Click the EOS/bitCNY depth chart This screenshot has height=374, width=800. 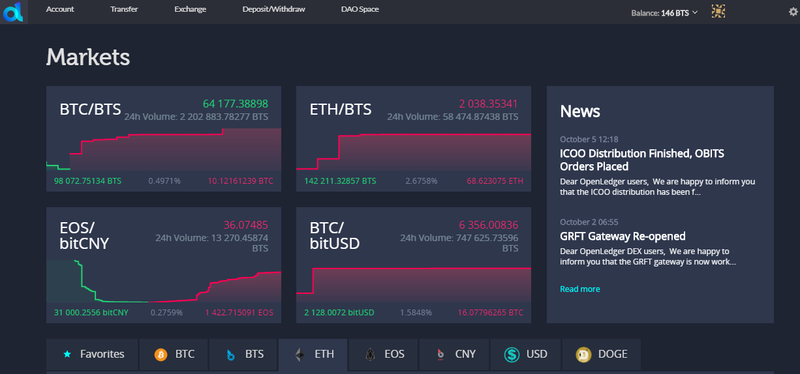click(164, 281)
